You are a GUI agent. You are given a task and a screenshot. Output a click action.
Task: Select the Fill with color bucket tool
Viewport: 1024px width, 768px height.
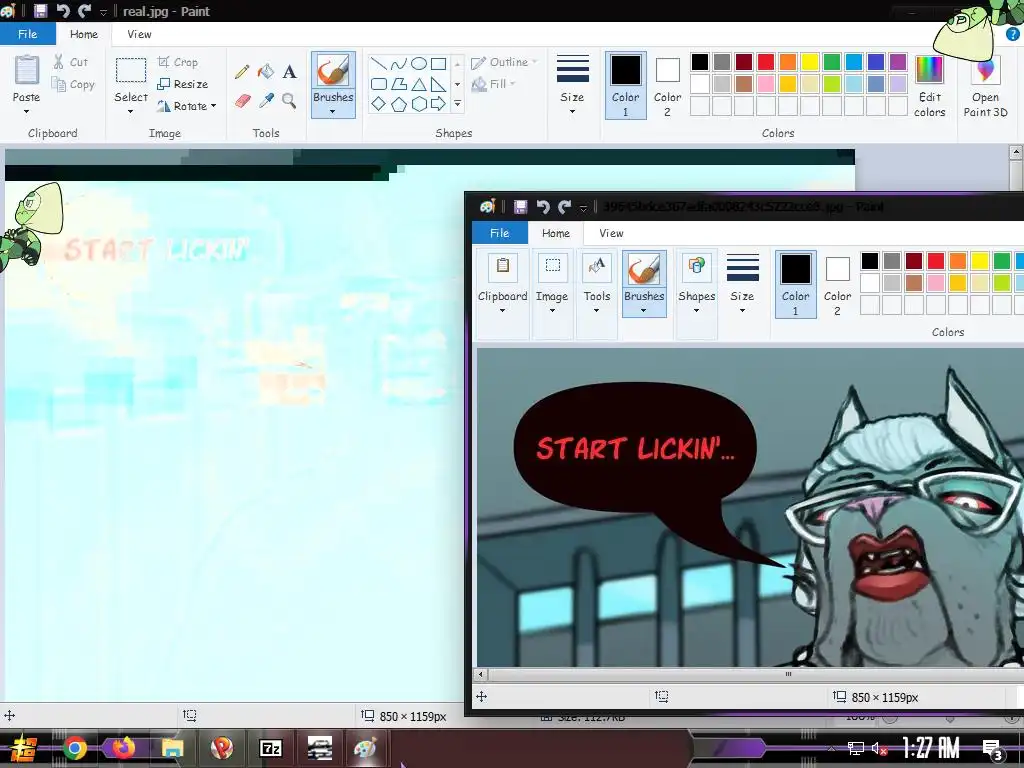point(266,71)
